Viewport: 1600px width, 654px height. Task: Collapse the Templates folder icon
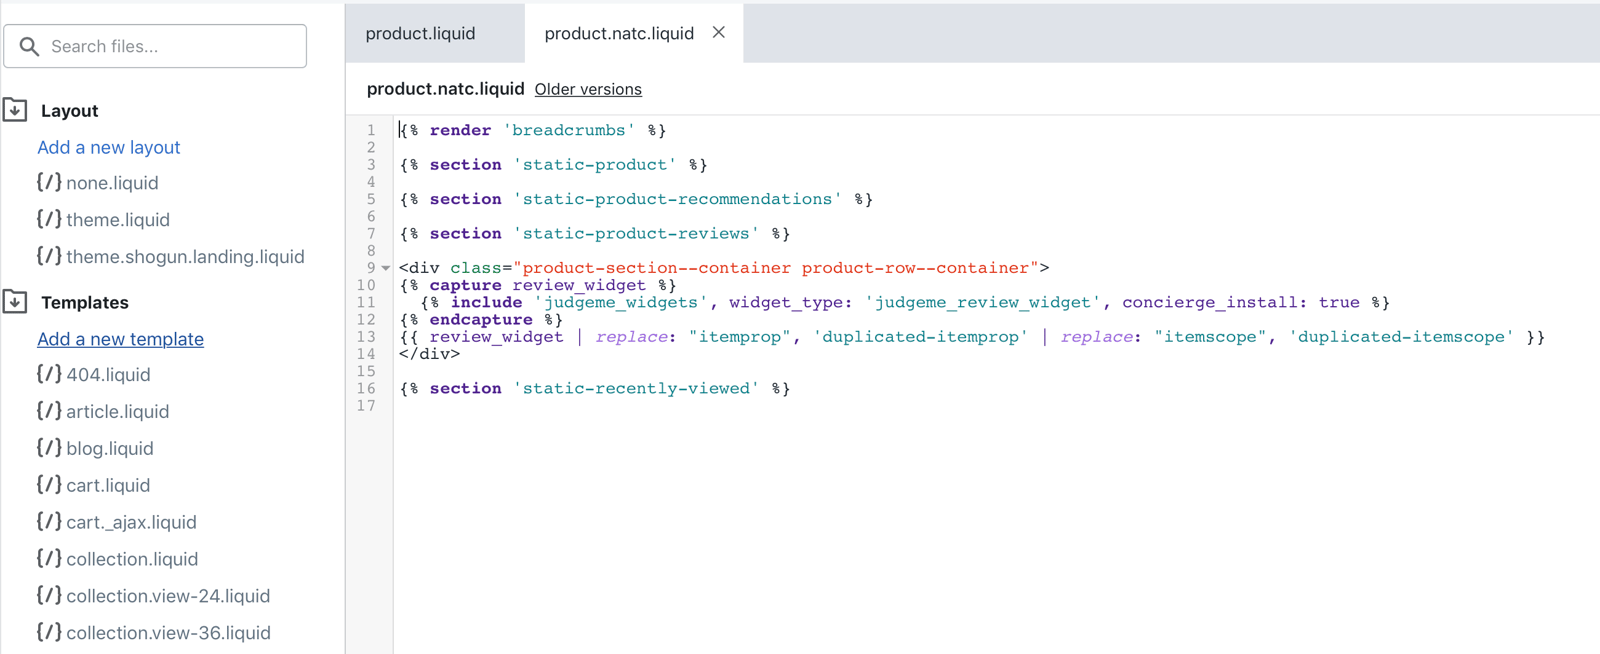15,302
